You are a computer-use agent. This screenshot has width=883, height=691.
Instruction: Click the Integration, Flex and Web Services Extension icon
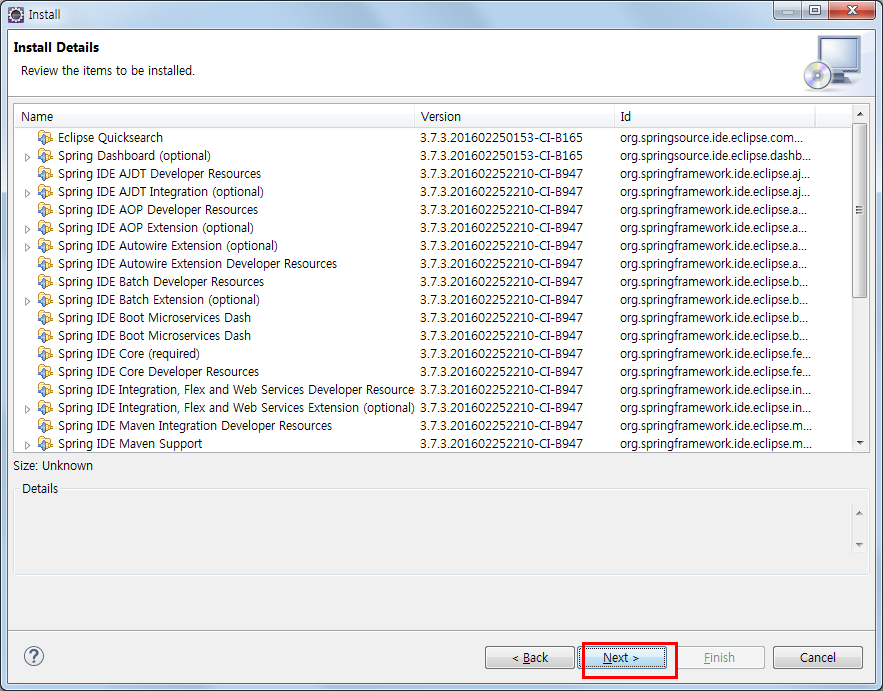point(45,408)
